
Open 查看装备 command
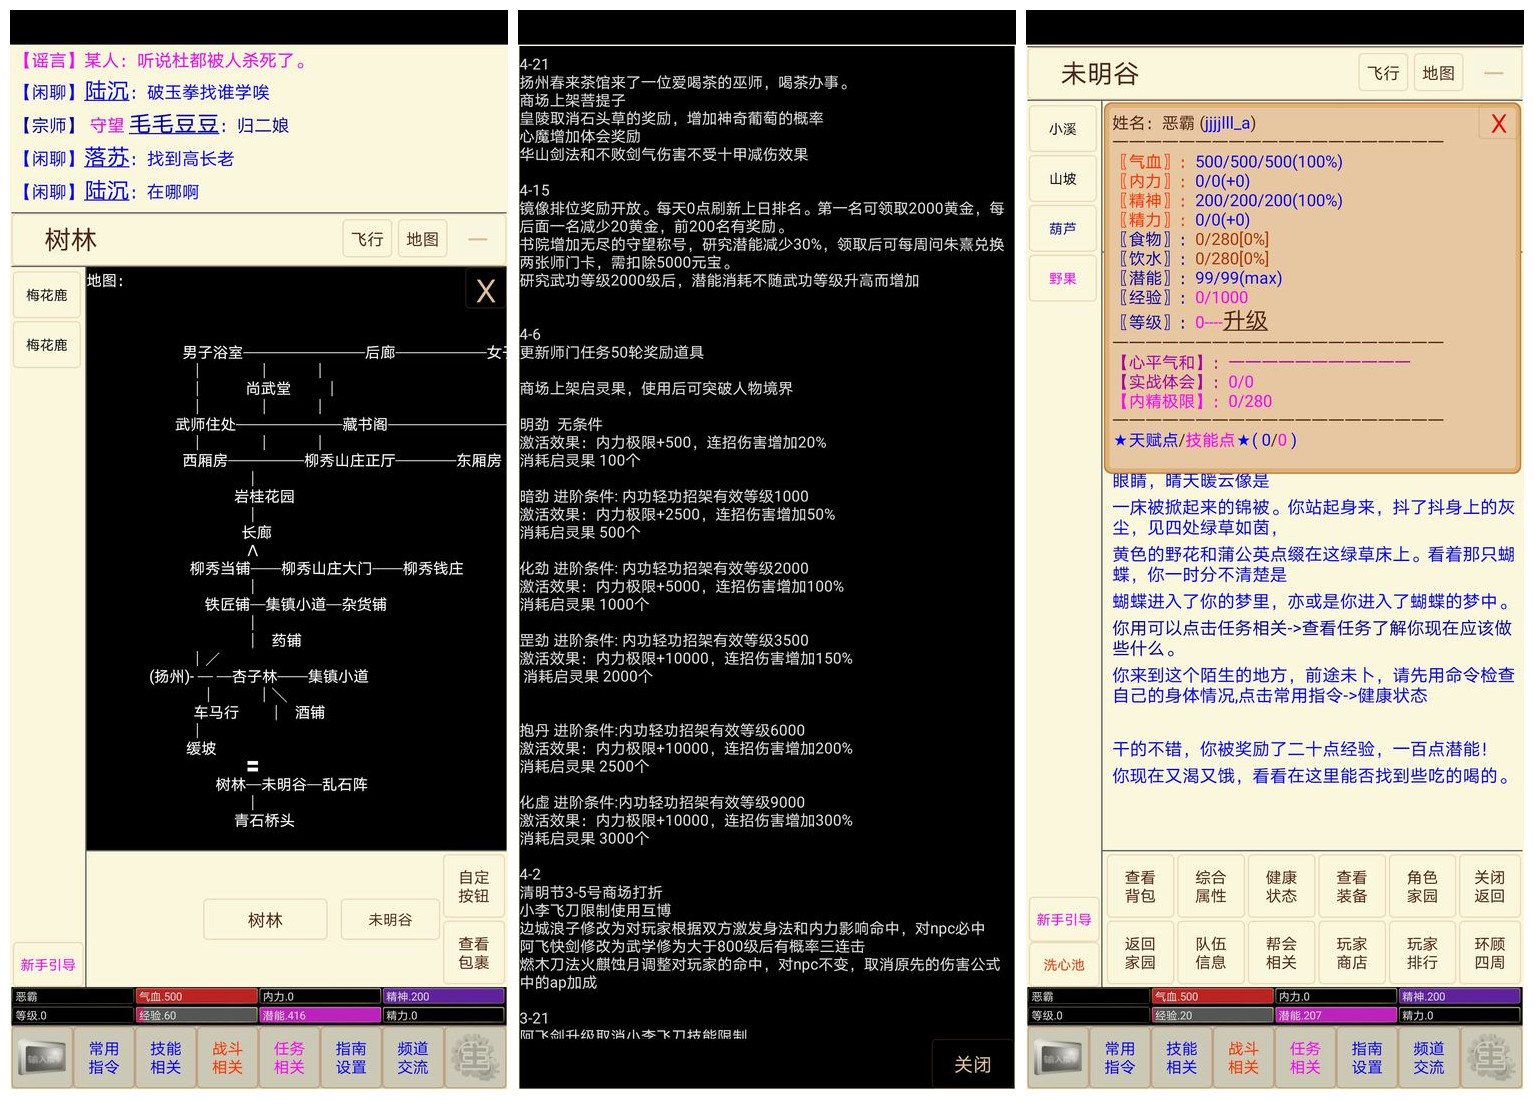pos(1352,887)
